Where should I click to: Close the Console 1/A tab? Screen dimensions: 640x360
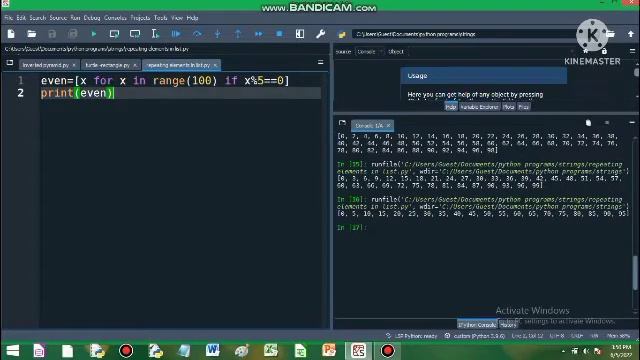pyautogui.click(x=388, y=125)
